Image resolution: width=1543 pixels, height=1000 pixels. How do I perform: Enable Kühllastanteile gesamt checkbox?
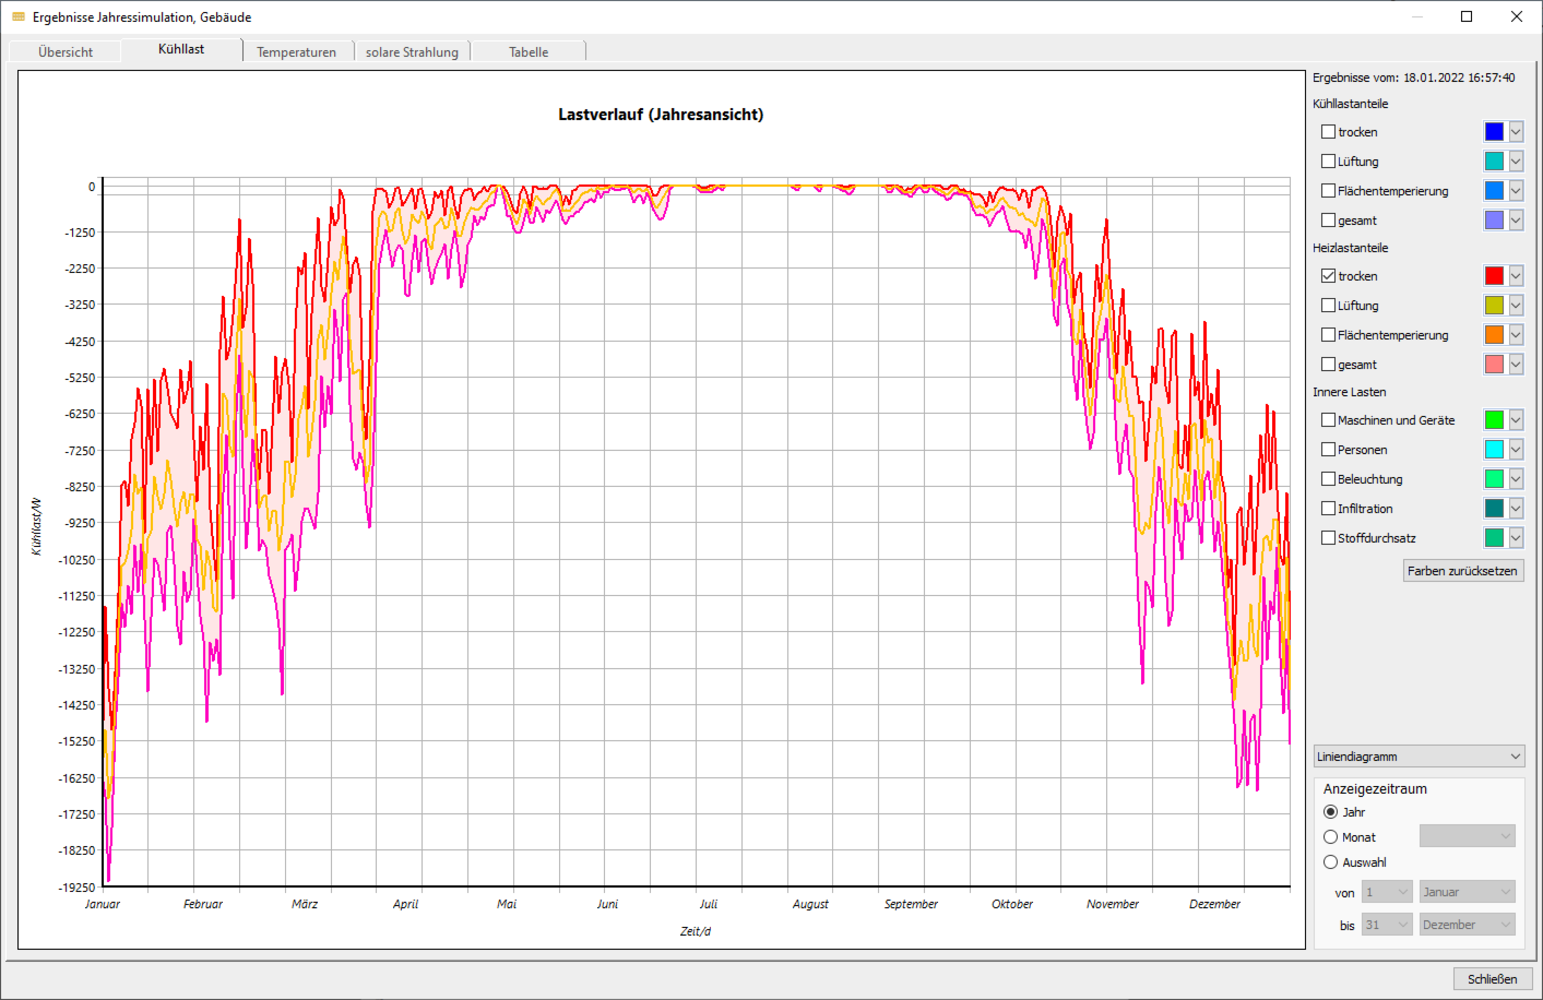click(1328, 220)
